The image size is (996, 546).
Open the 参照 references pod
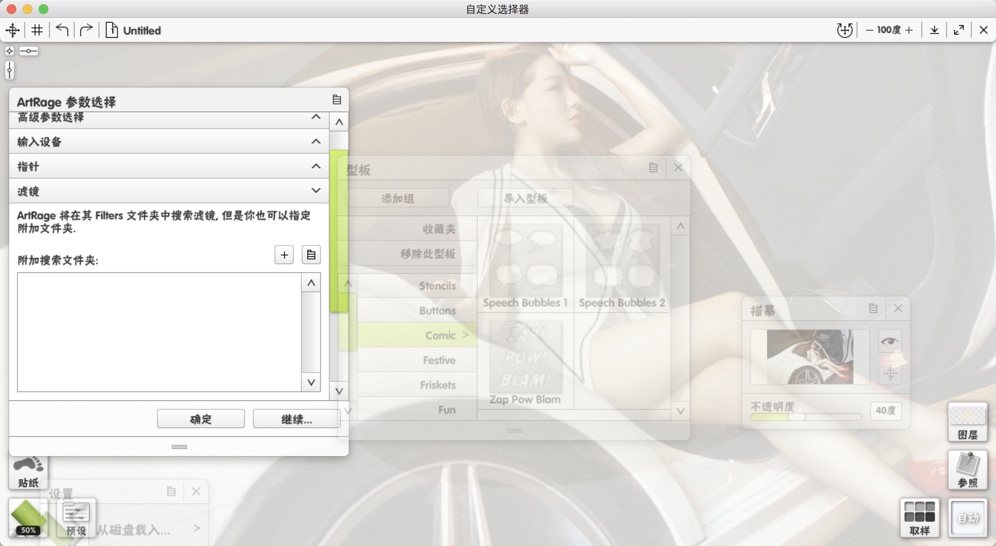pos(967,470)
